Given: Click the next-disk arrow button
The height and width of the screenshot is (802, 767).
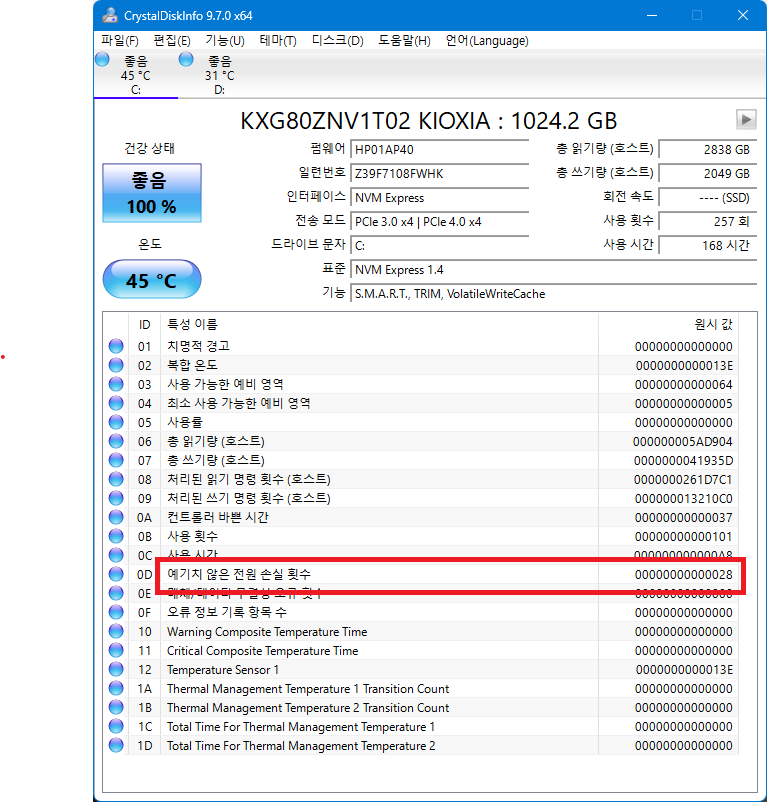Looking at the screenshot, I should [746, 120].
